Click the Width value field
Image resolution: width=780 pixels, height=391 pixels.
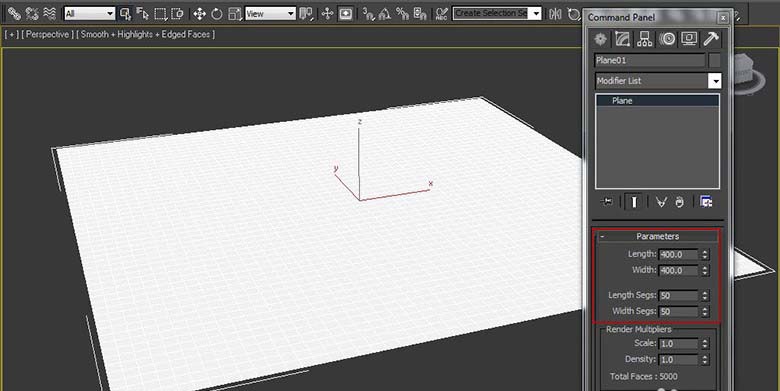(679, 271)
